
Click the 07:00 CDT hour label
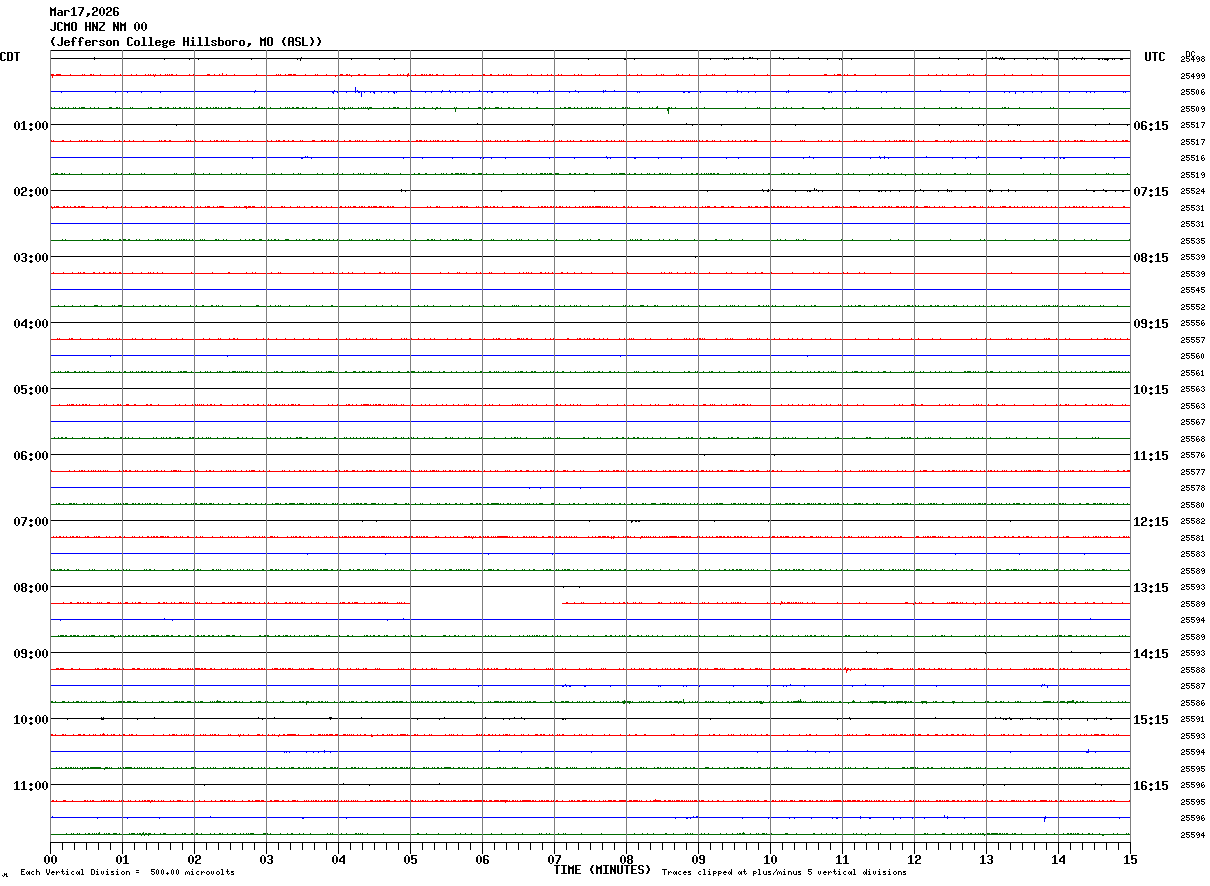pos(31,521)
